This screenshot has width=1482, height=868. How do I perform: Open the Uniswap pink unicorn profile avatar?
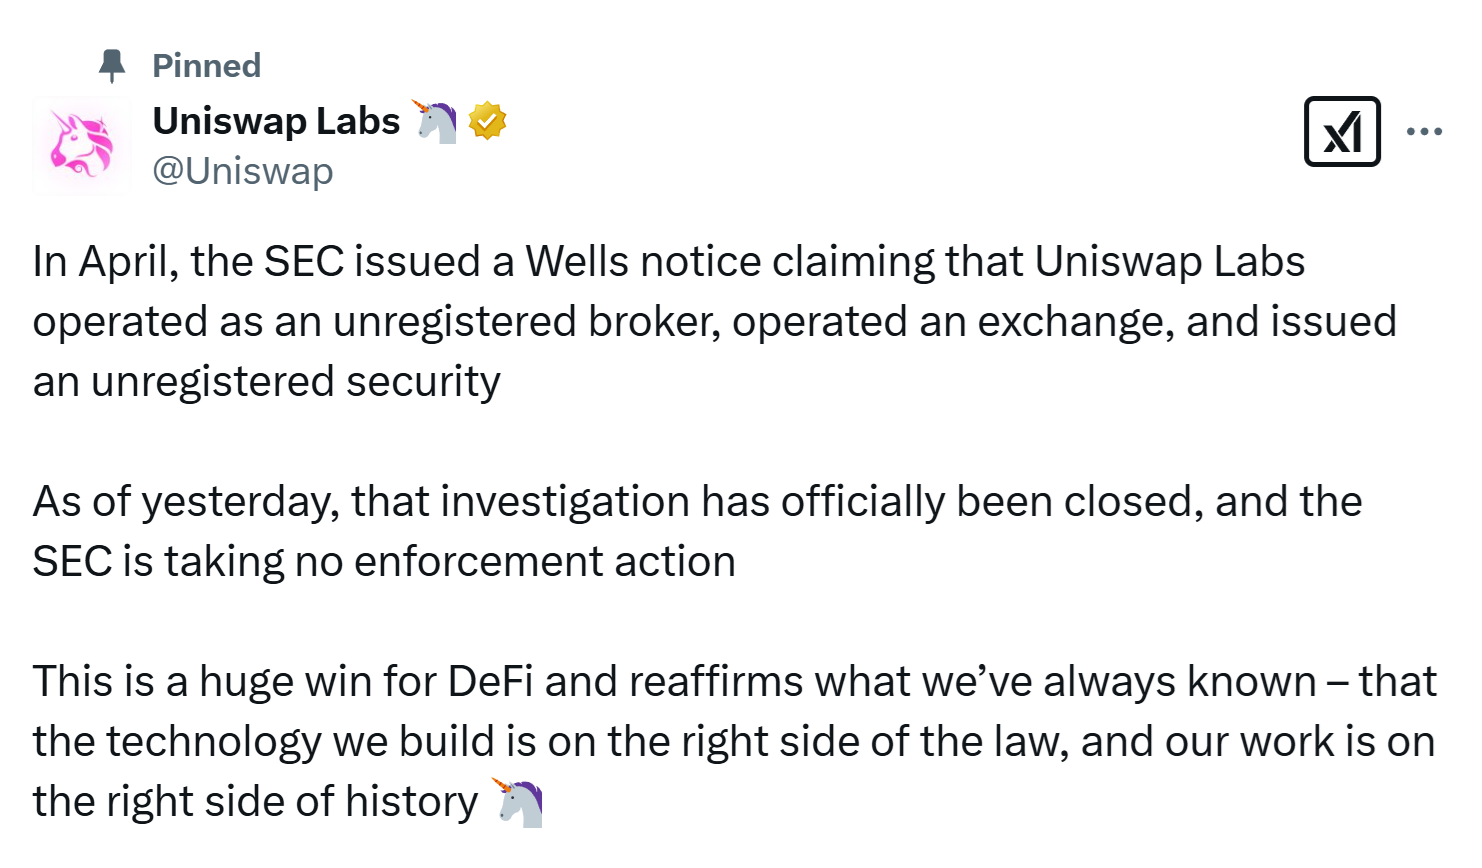(81, 145)
